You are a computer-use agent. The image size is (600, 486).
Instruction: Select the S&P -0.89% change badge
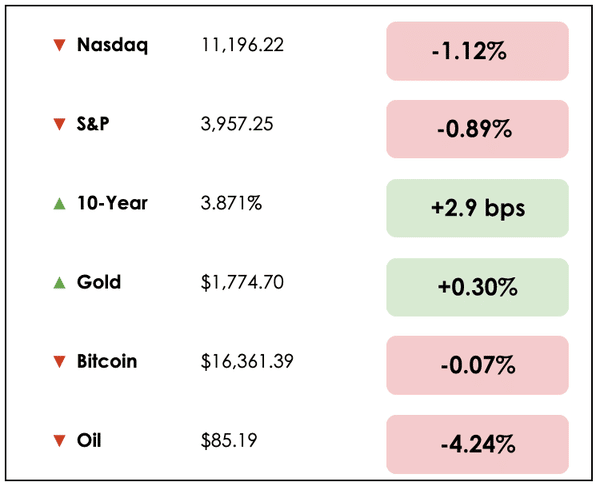[x=477, y=129]
